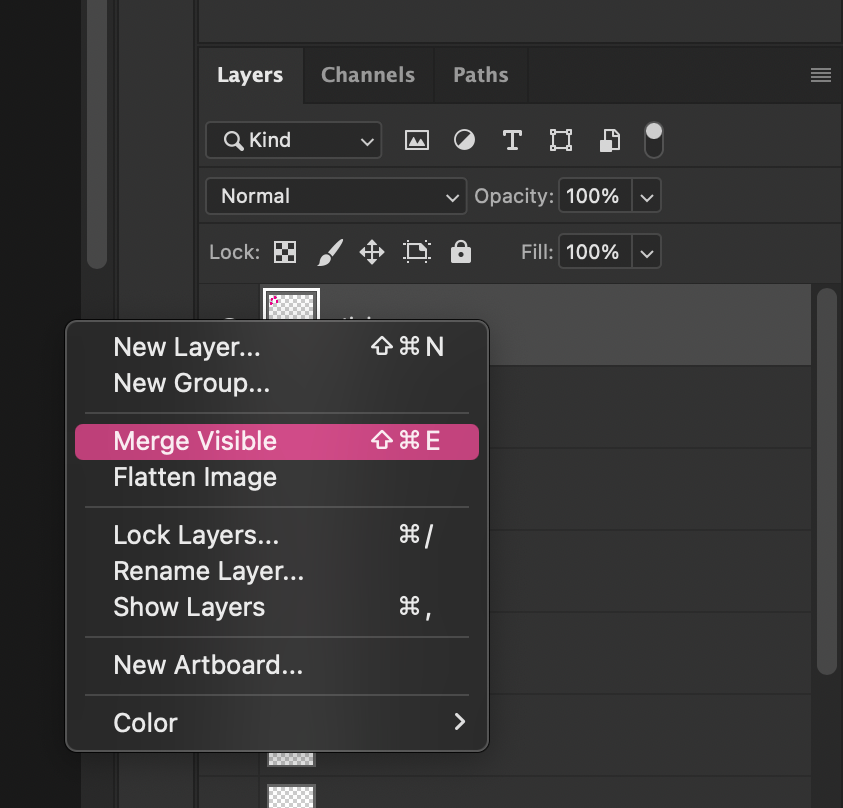Open the Layers panel menu
Viewport: 843px width, 808px height.
coord(820,74)
